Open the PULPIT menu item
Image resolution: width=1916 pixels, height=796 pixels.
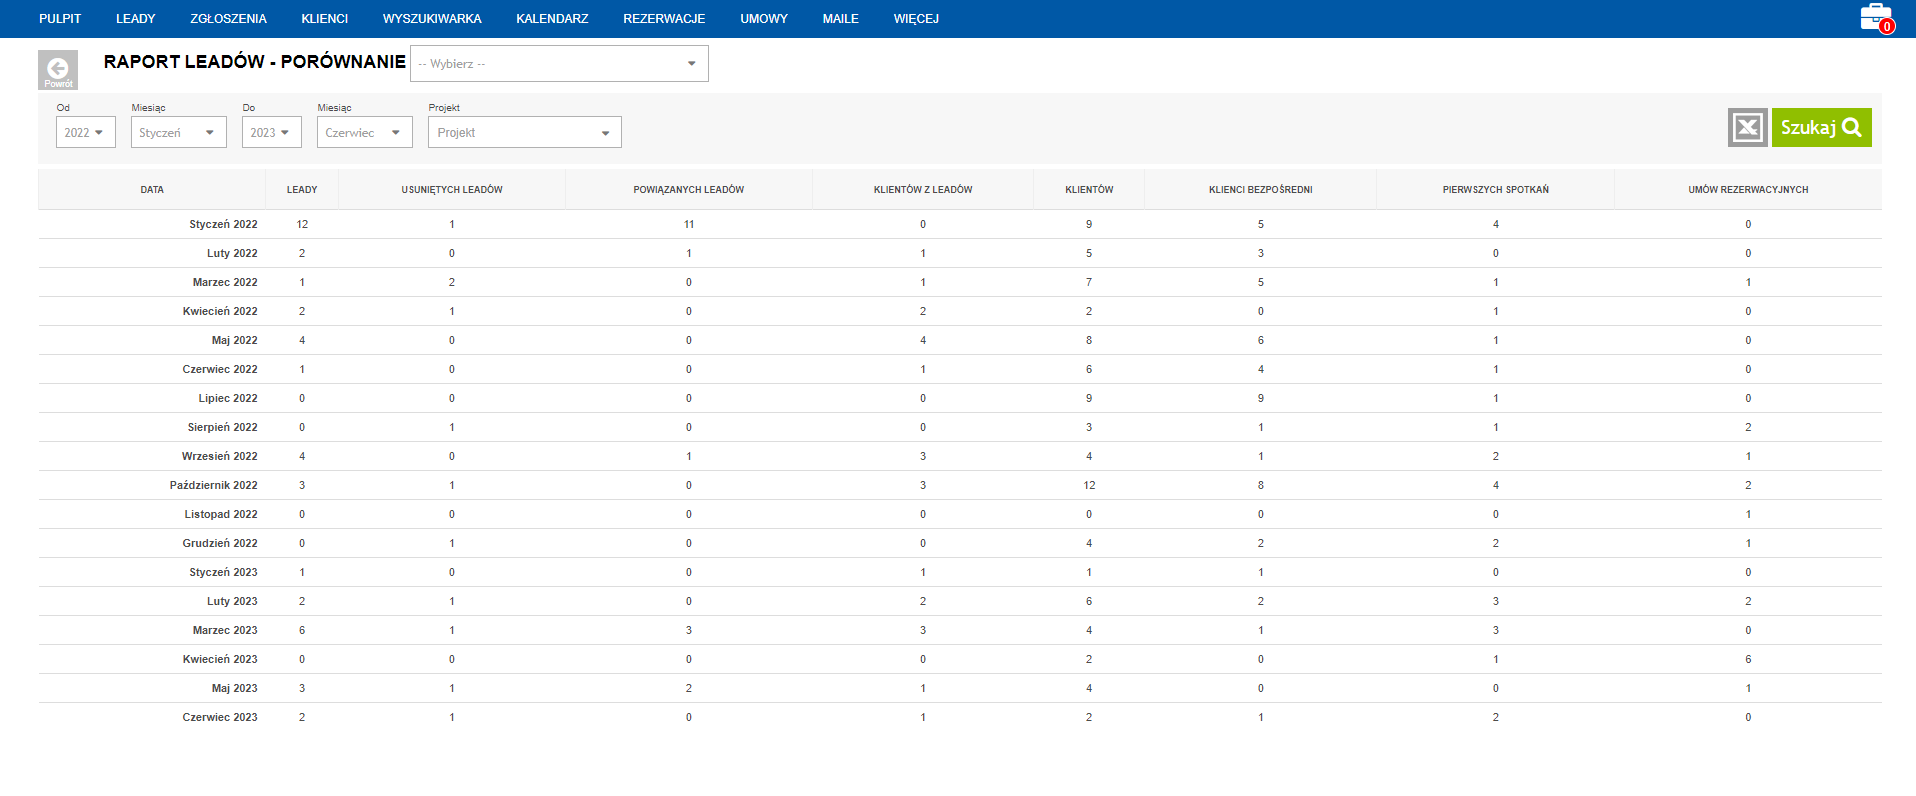[x=60, y=19]
